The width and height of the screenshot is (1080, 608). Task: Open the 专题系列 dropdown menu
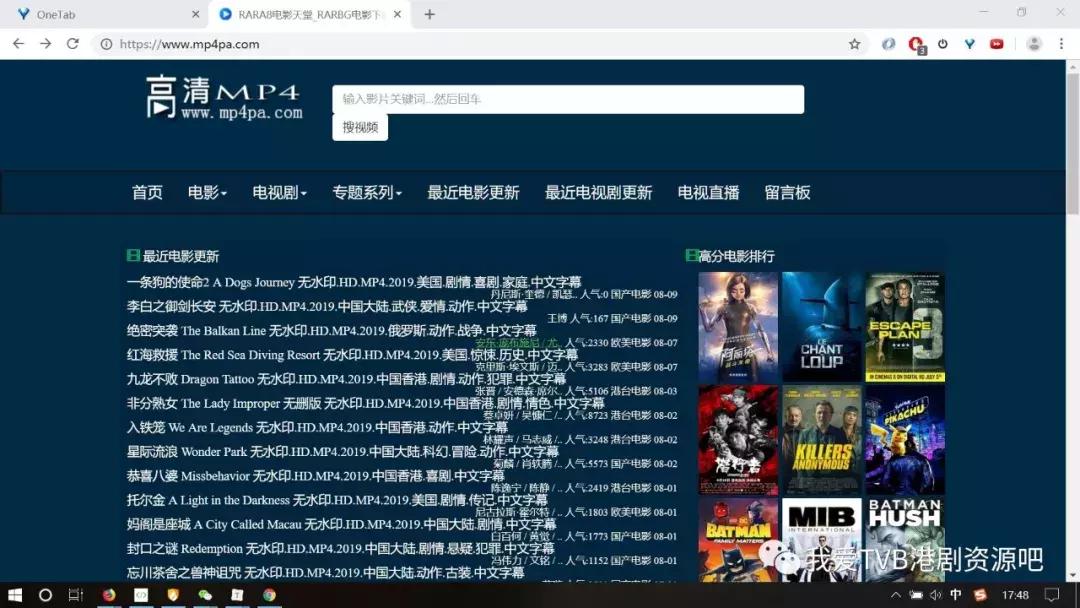(x=367, y=192)
